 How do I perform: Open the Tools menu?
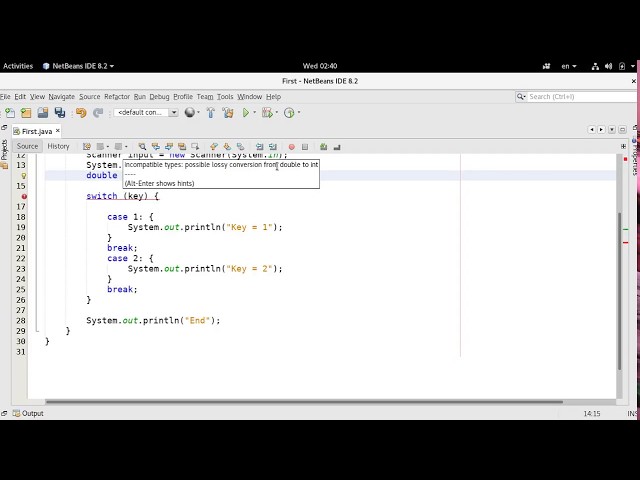(x=225, y=97)
